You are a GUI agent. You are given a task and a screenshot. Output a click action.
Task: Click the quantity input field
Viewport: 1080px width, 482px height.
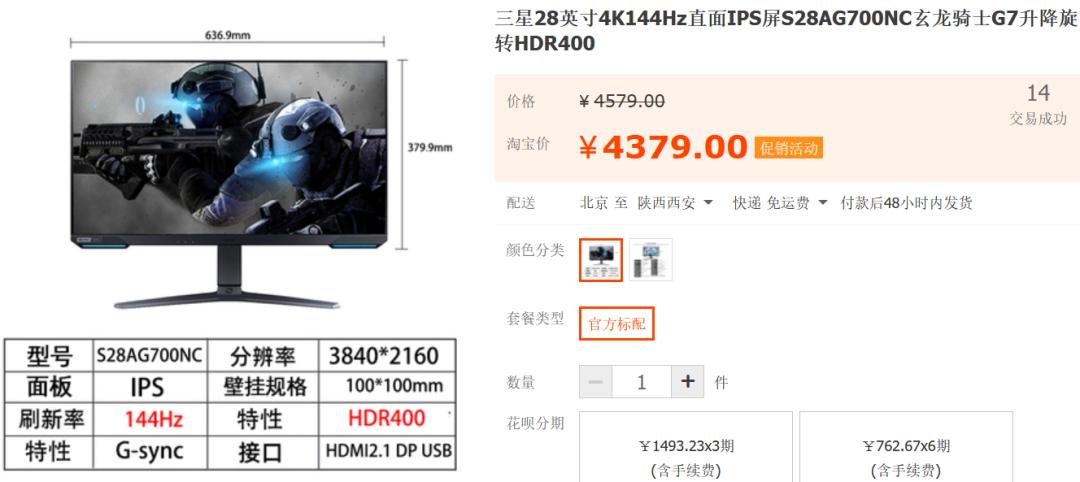tap(641, 381)
